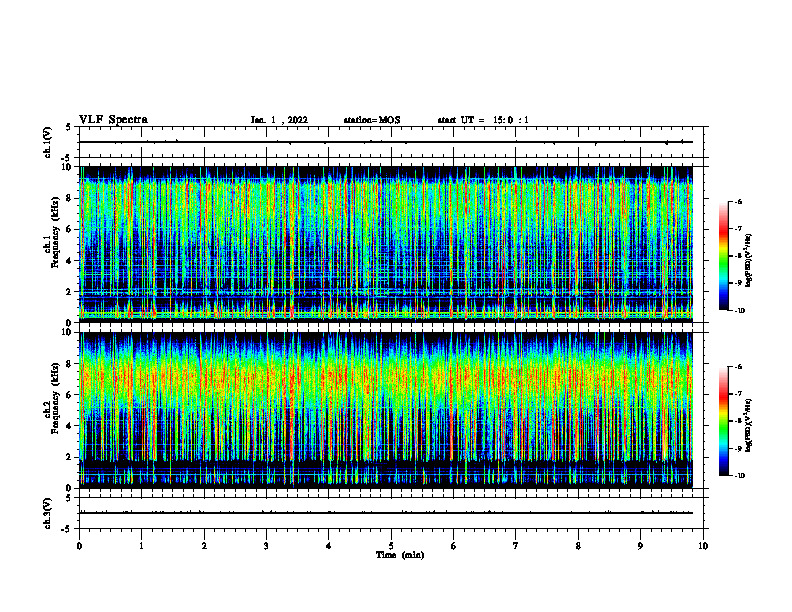The image size is (792, 612).
Task: Click the "-10" label on ch.2 colorbar
Action: coord(739,476)
